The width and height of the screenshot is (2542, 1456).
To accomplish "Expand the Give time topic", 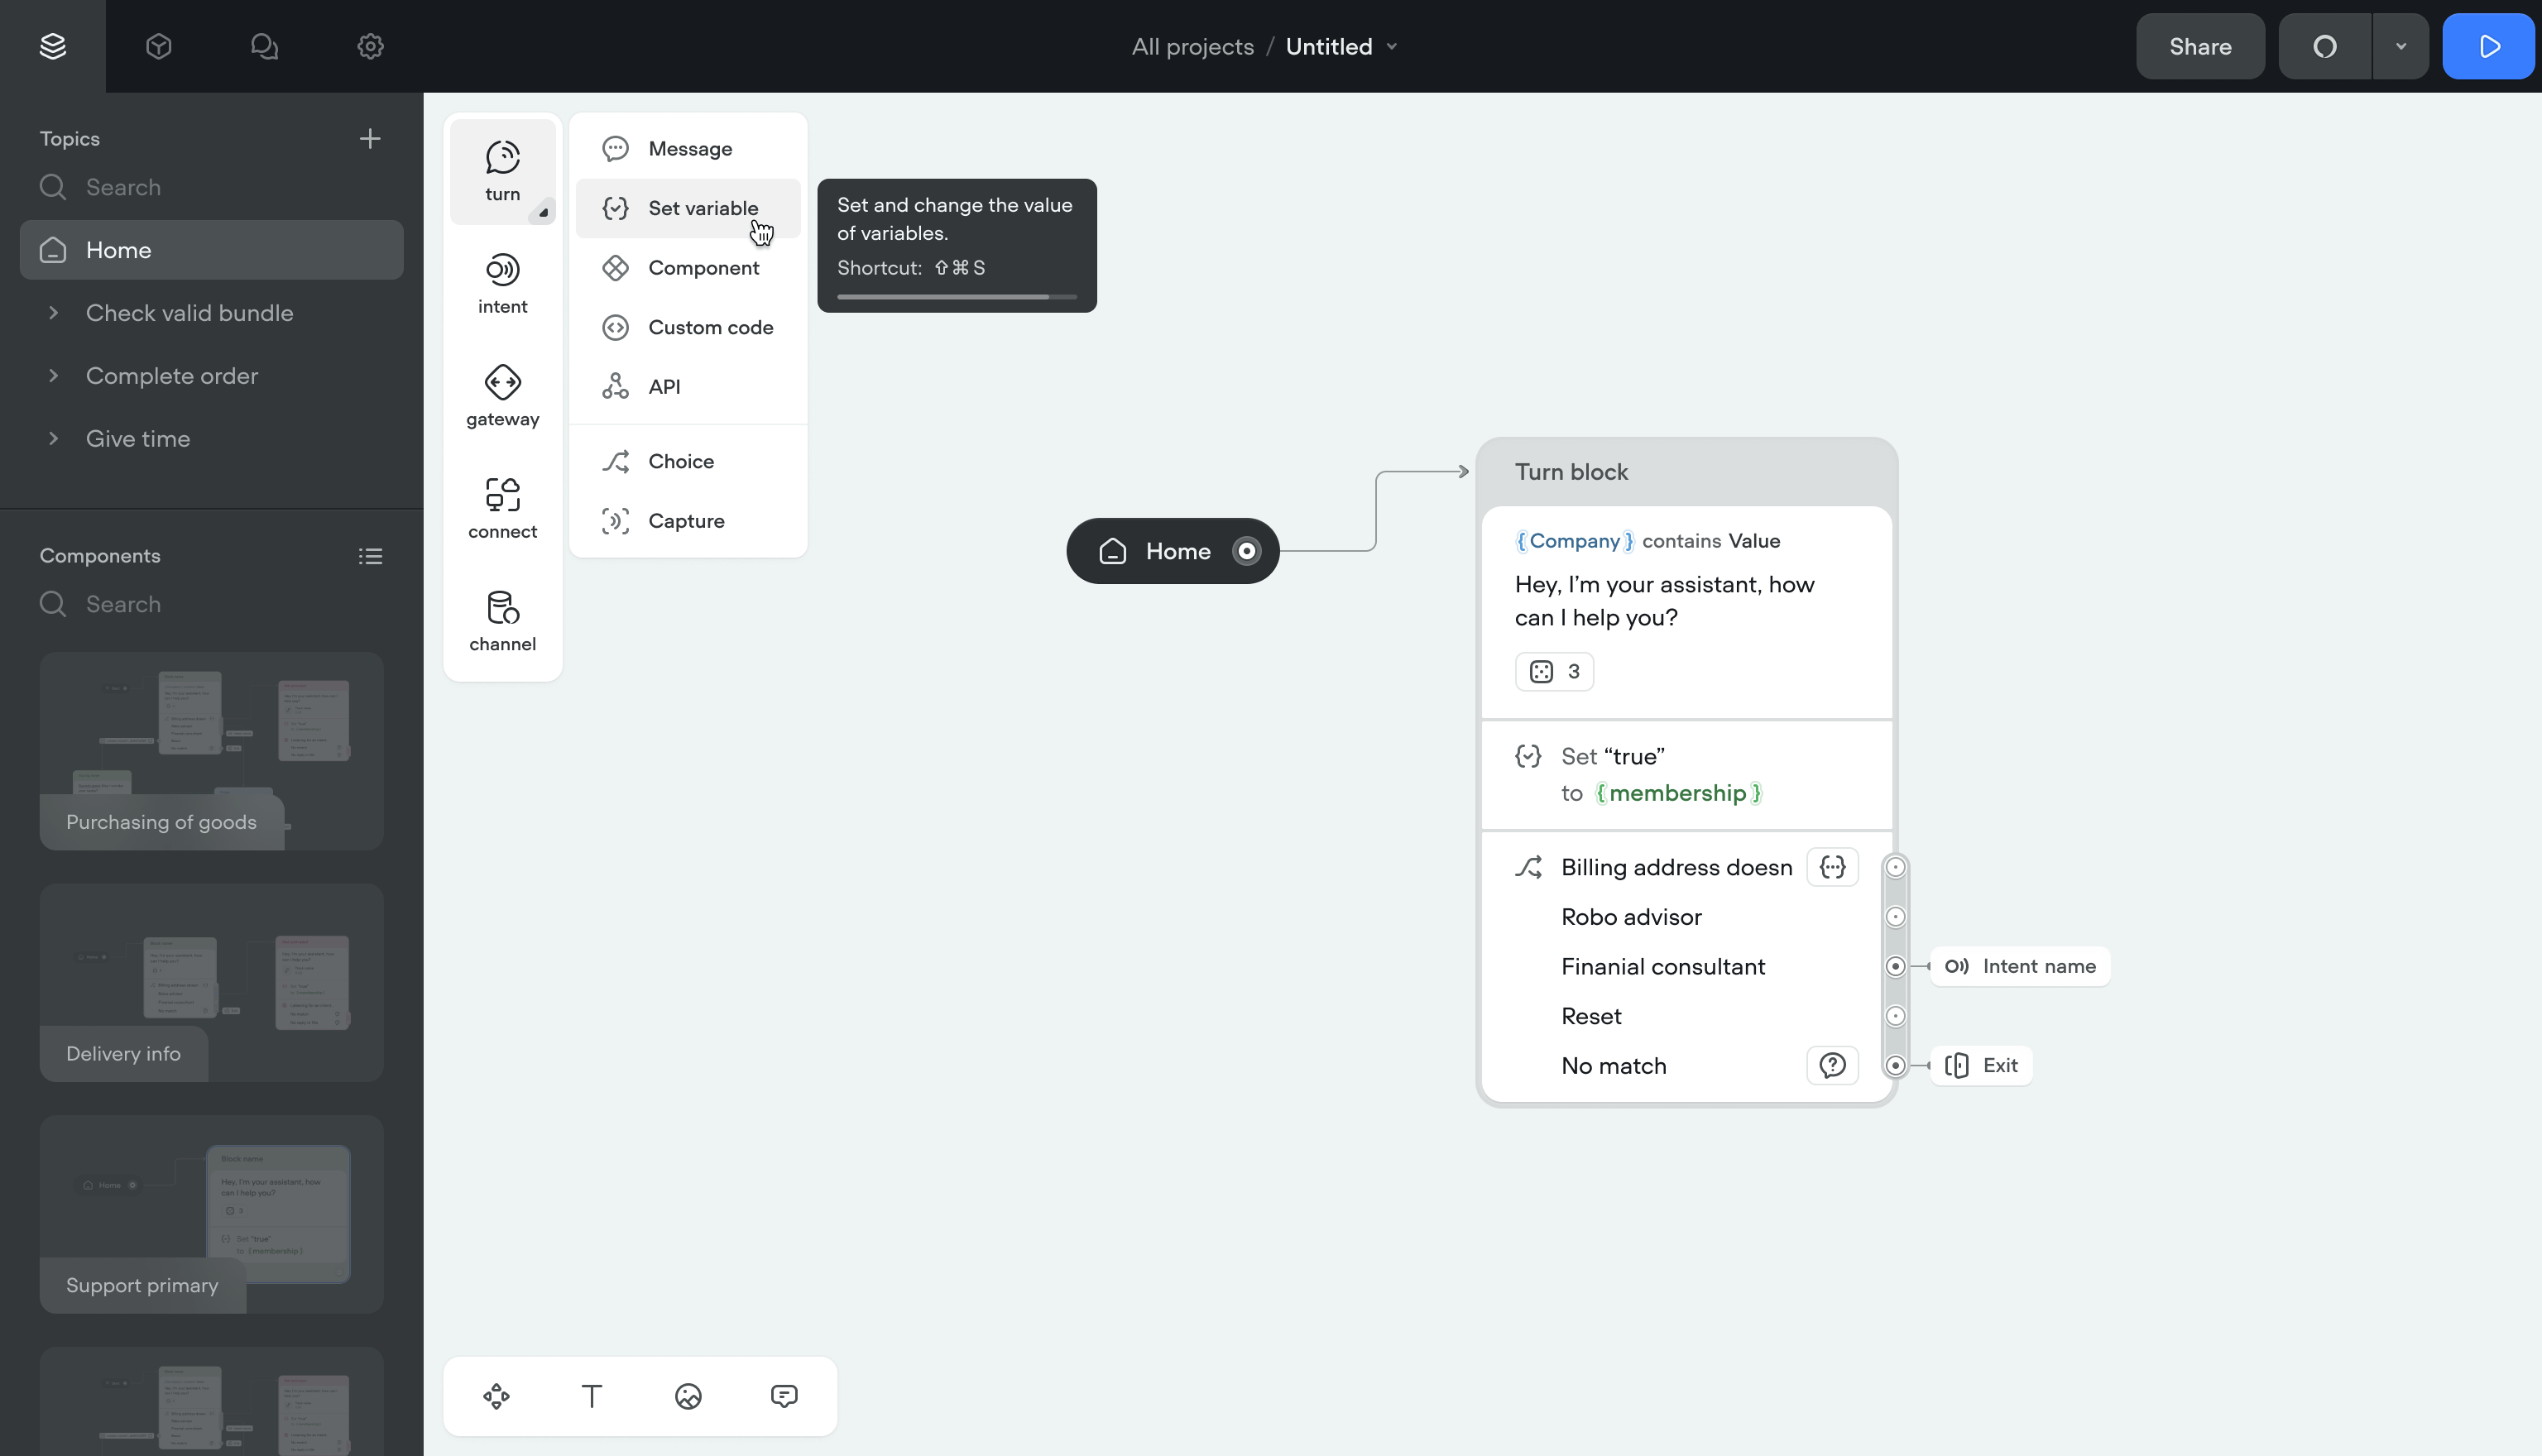I will pyautogui.click(x=54, y=439).
